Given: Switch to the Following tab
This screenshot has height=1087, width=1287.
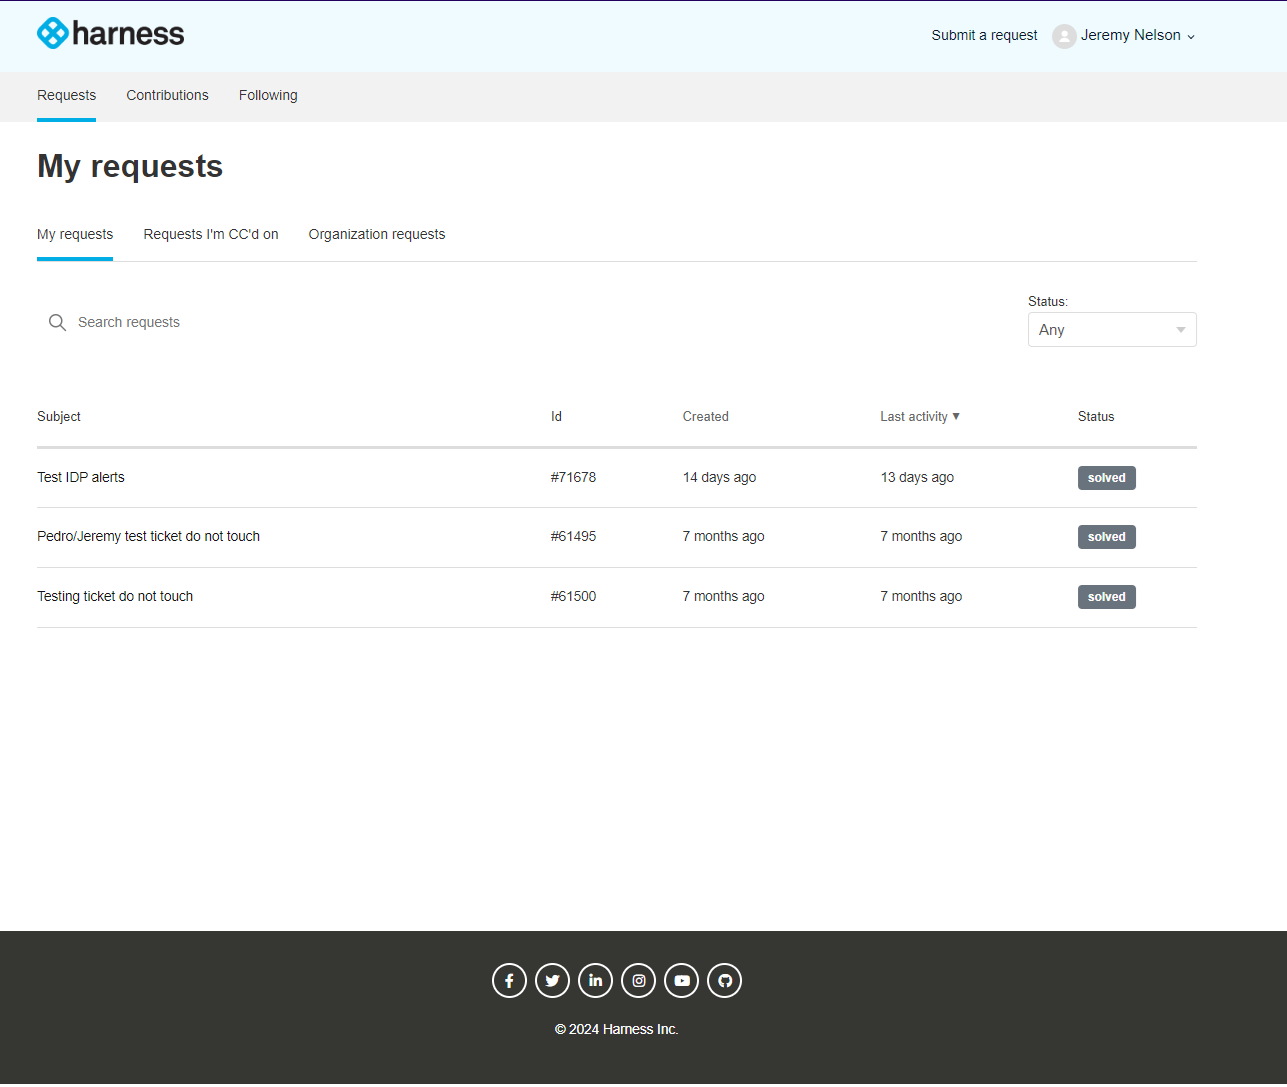Looking at the screenshot, I should click(x=268, y=95).
